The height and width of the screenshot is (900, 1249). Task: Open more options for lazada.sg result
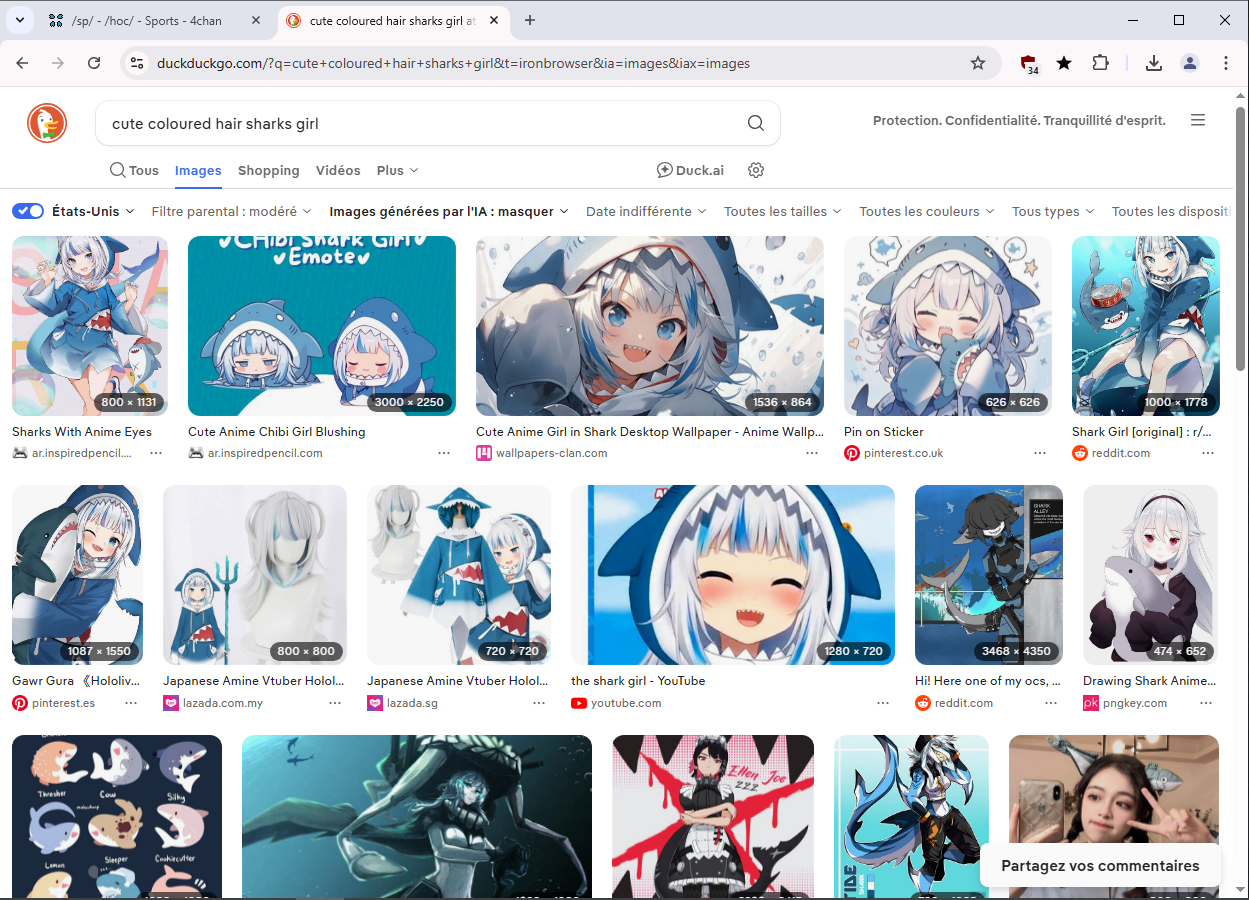coord(539,703)
